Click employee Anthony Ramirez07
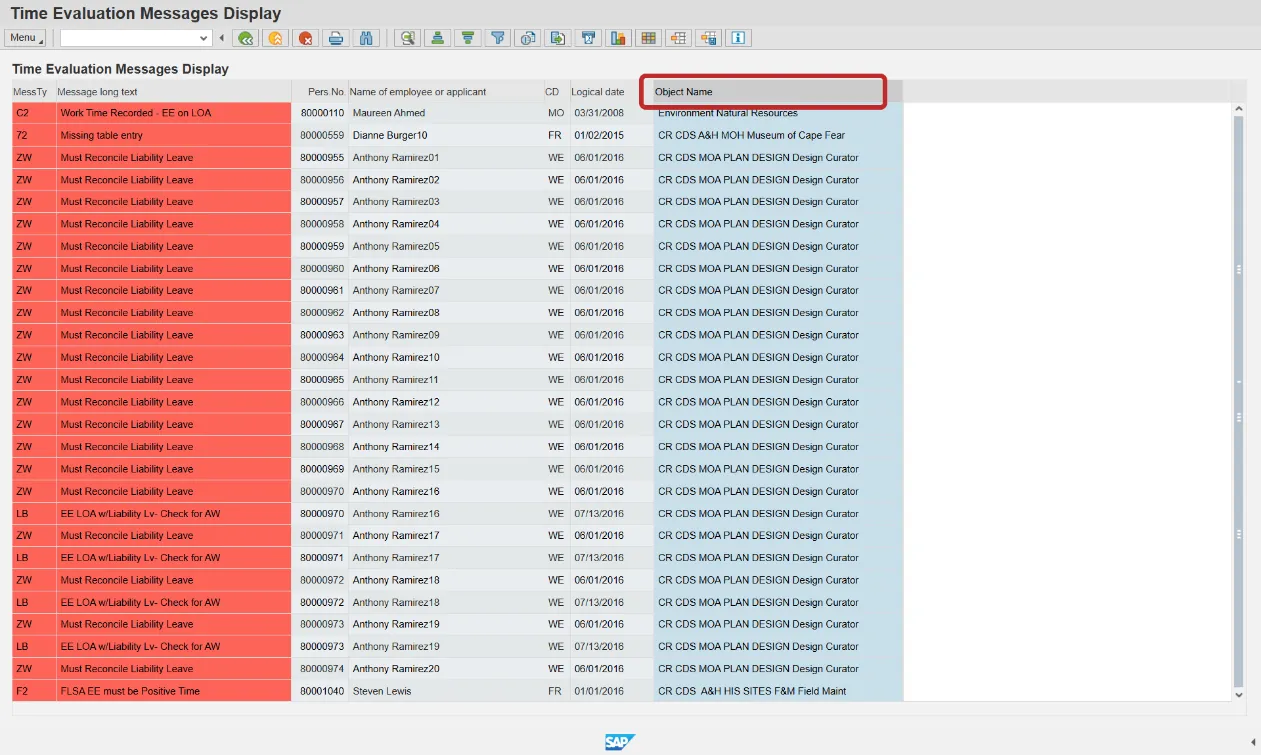Image resolution: width=1261 pixels, height=755 pixels. click(x=446, y=291)
